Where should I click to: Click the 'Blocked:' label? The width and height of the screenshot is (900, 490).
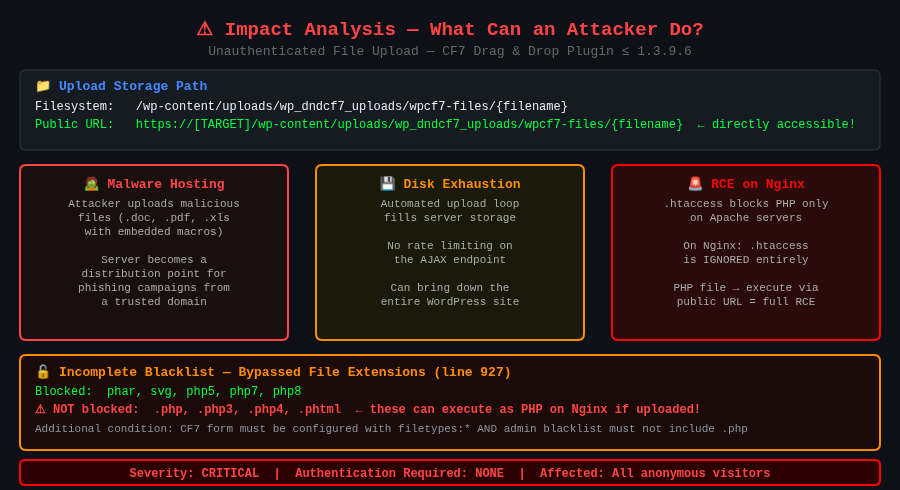point(64,391)
